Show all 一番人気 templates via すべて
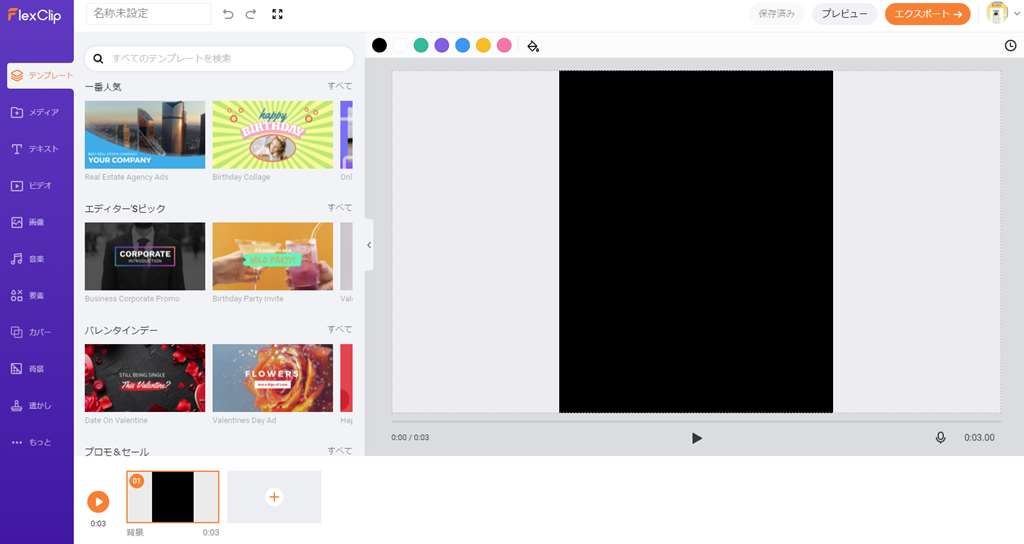Screen dimensions: 1024x544 pyautogui.click(x=340, y=87)
